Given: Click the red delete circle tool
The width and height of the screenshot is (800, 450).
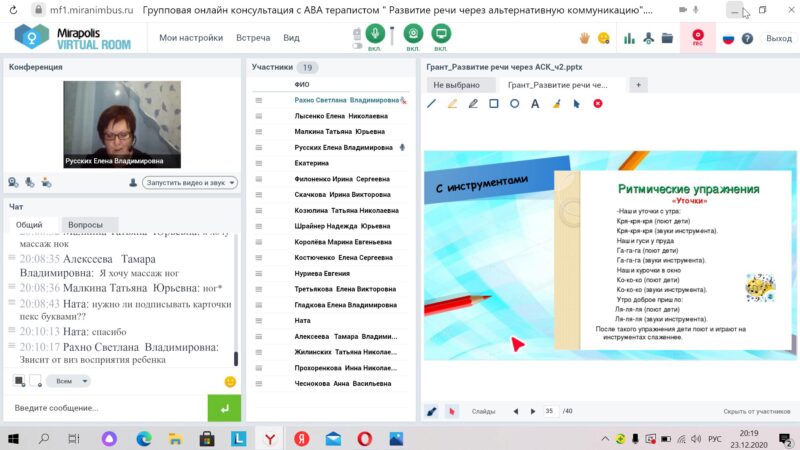Looking at the screenshot, I should 597,104.
